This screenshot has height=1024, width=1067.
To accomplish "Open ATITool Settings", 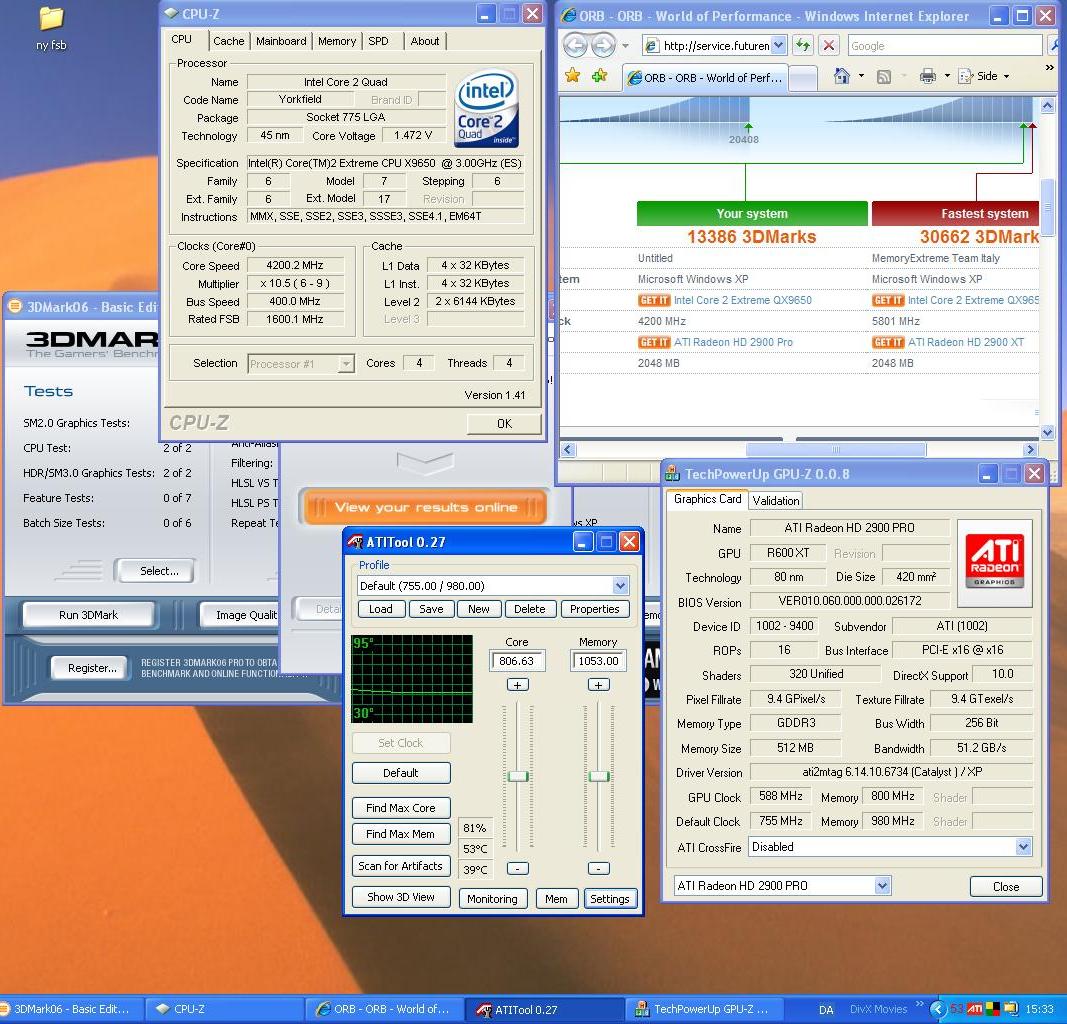I will click(x=610, y=899).
